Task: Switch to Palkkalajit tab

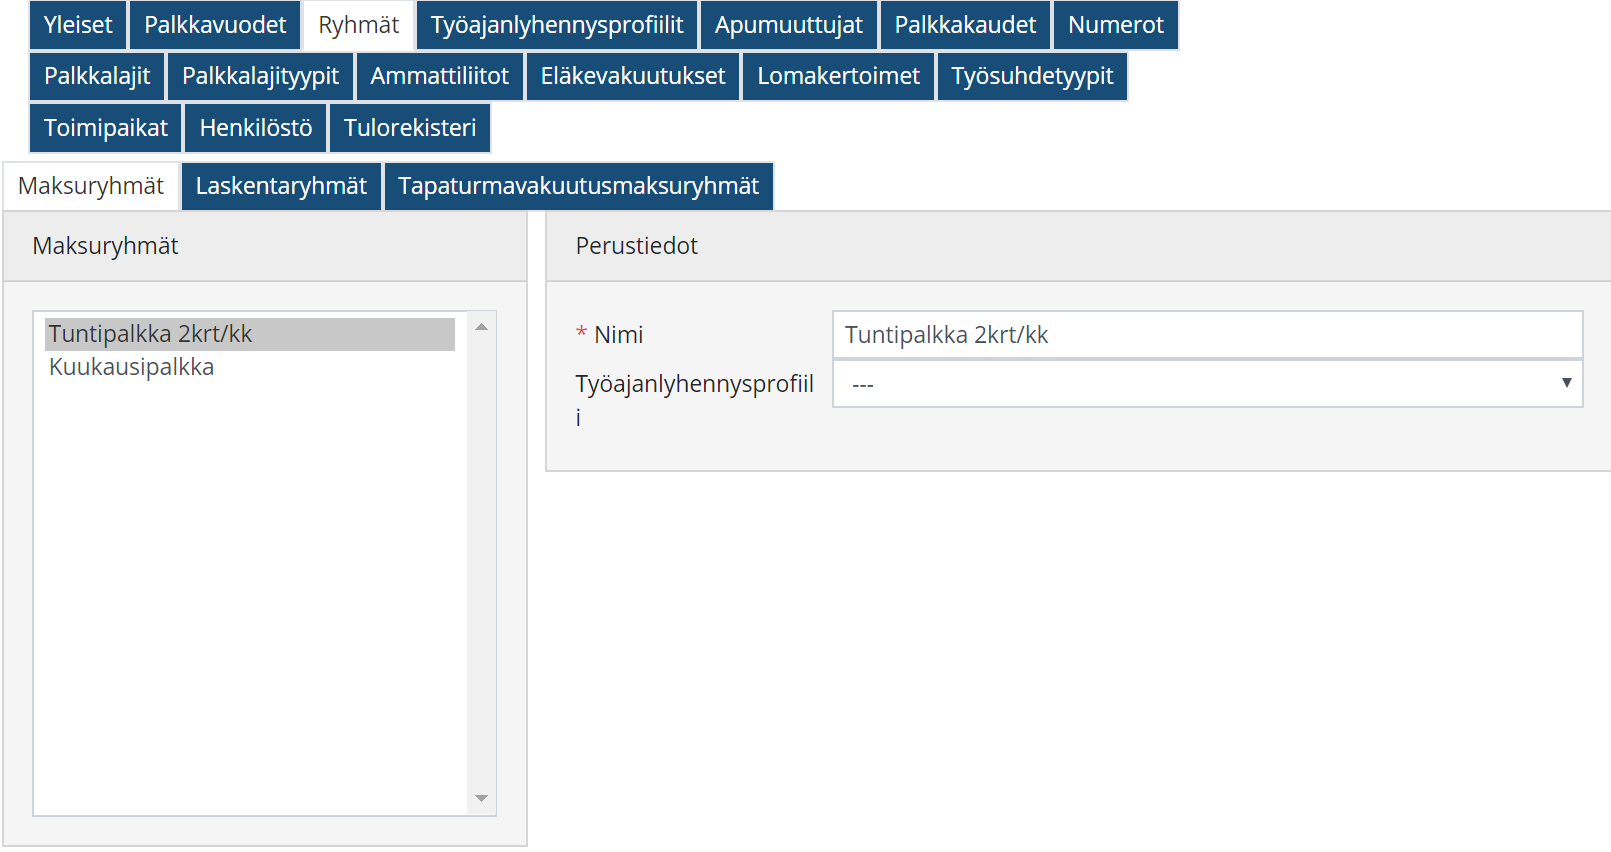Action: click(x=97, y=76)
